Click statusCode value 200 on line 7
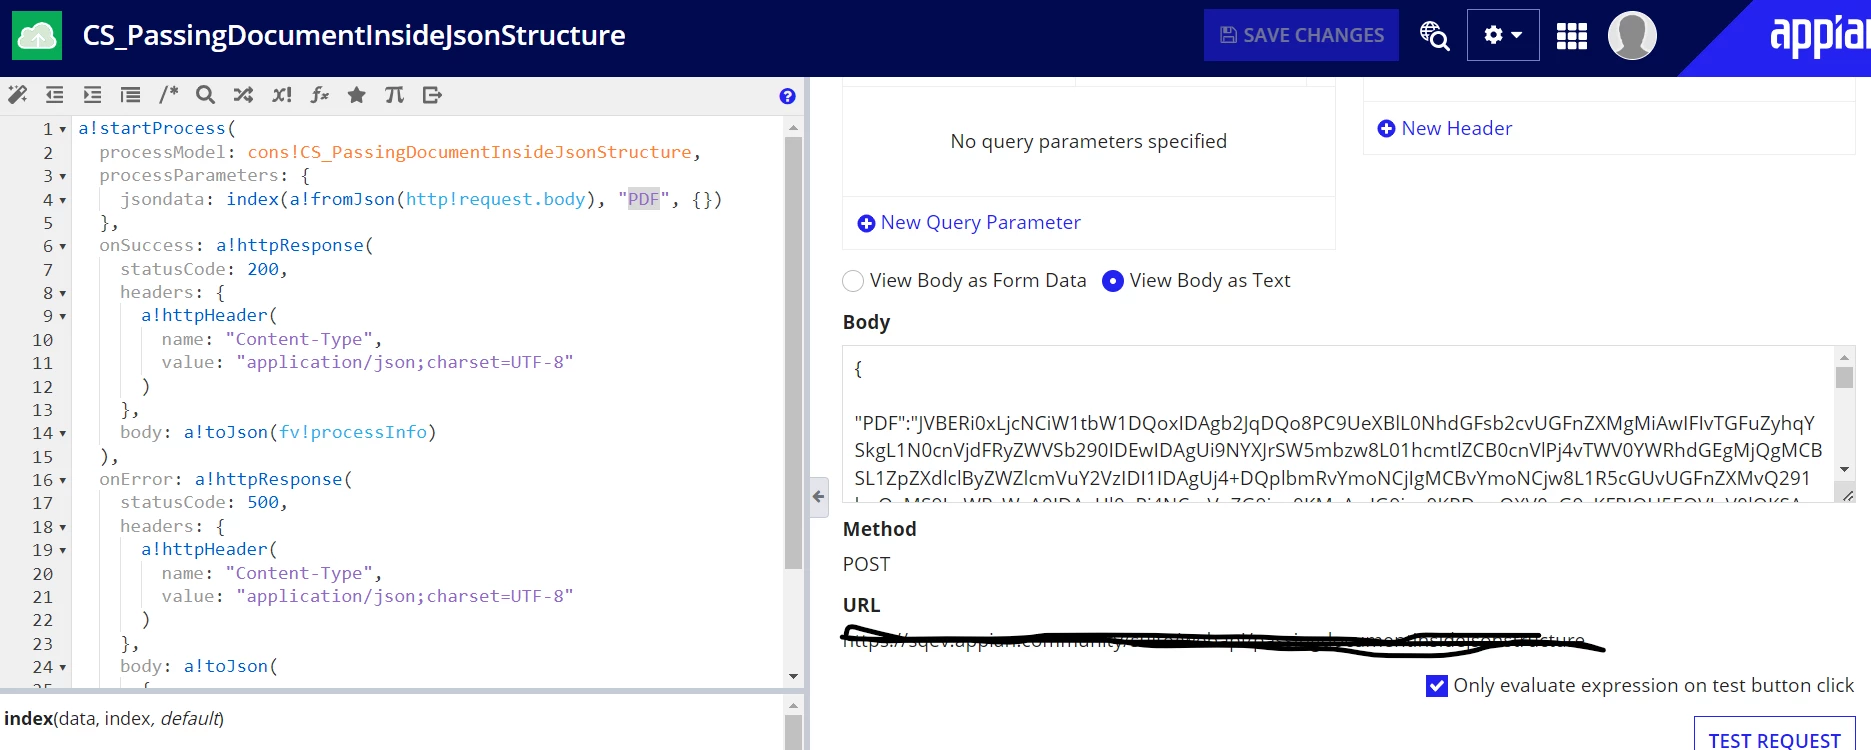This screenshot has height=750, width=1871. [263, 269]
